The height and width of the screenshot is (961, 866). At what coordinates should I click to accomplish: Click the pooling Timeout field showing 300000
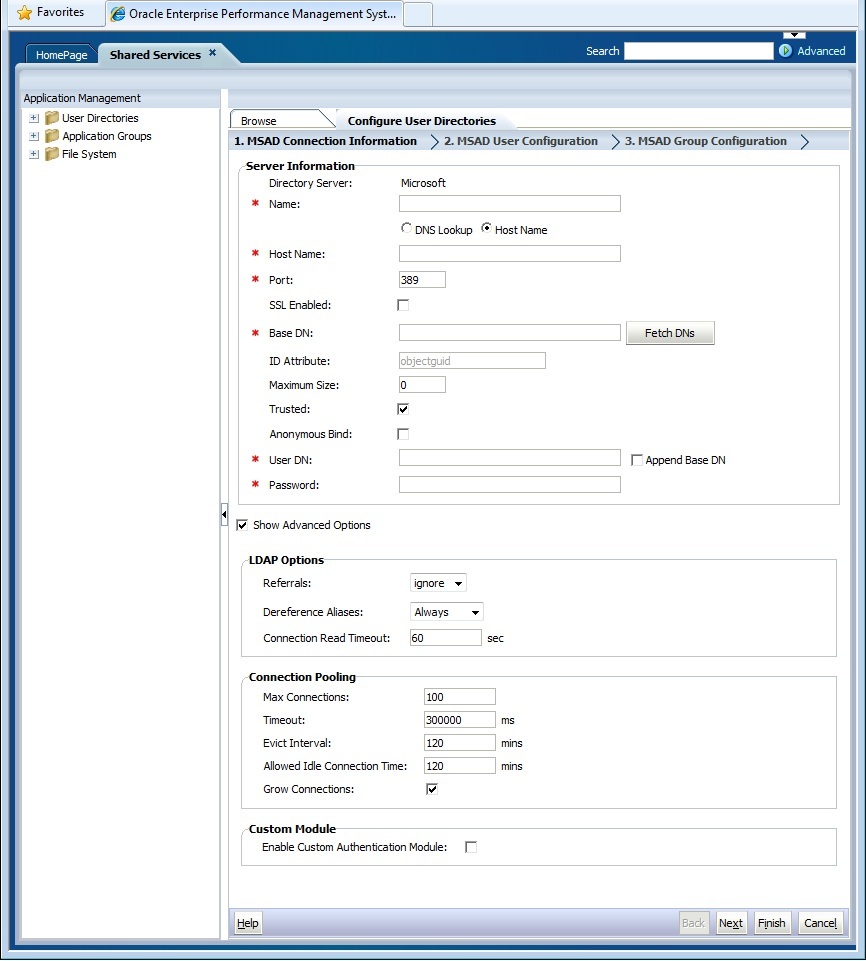coord(460,720)
